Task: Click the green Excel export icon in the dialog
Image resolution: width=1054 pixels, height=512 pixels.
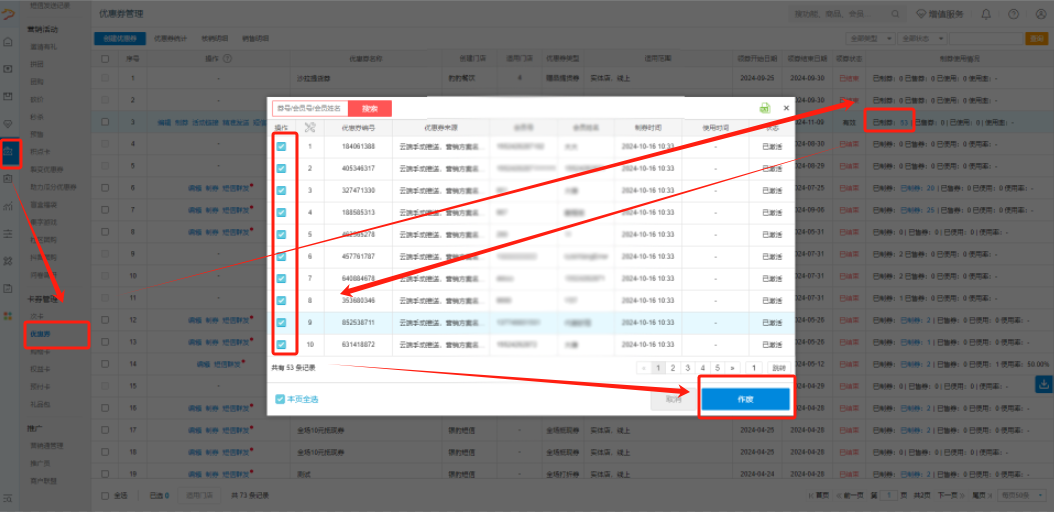Action: point(764,108)
